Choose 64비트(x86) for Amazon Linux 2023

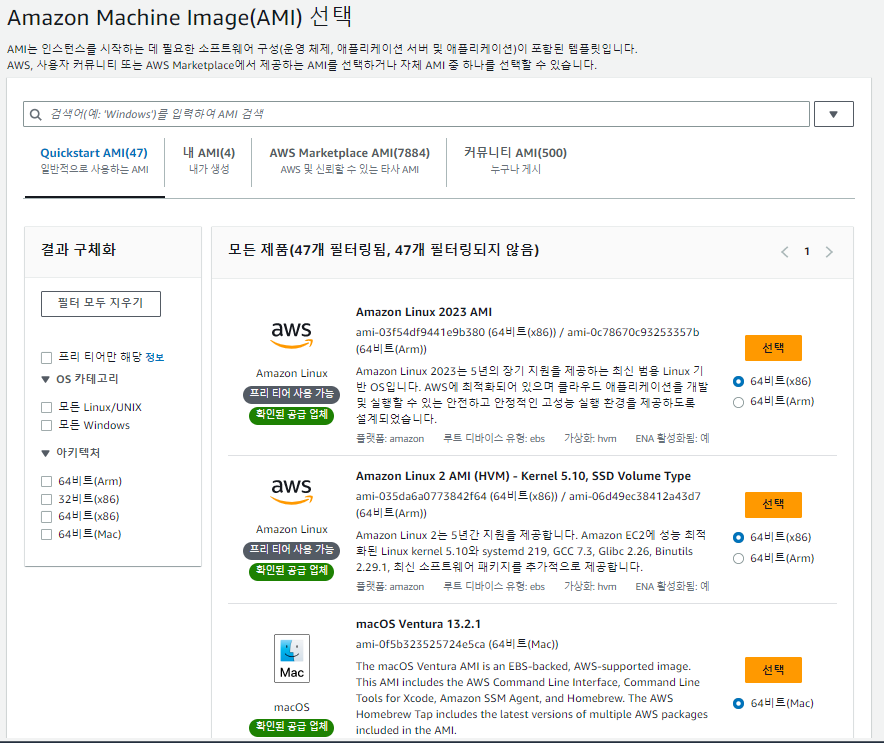[x=738, y=382]
